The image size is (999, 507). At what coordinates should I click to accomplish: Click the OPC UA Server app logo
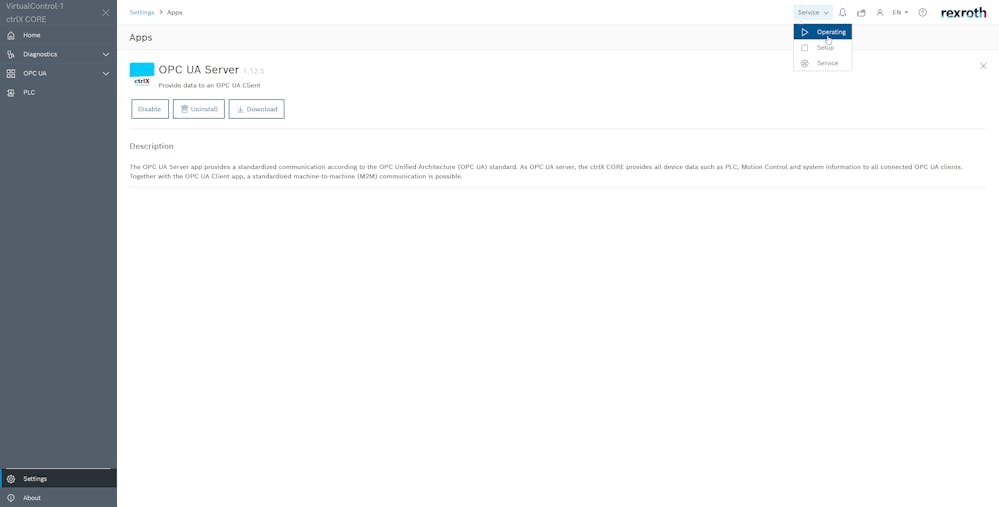(x=142, y=75)
